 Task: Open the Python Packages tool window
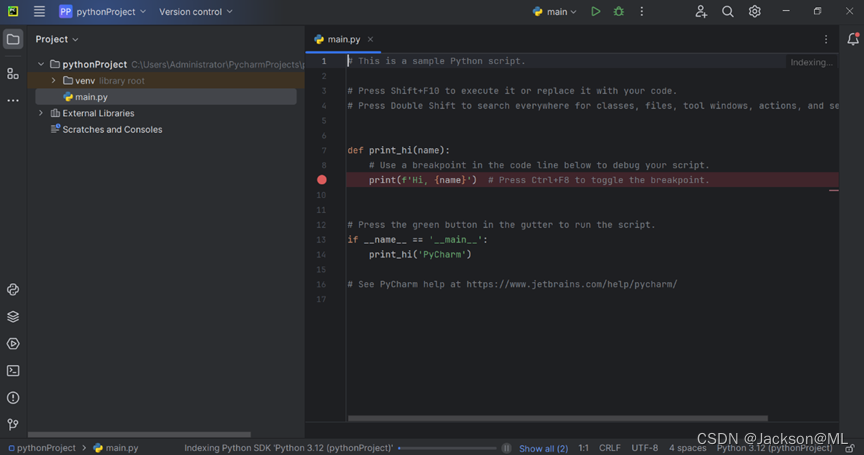point(13,317)
